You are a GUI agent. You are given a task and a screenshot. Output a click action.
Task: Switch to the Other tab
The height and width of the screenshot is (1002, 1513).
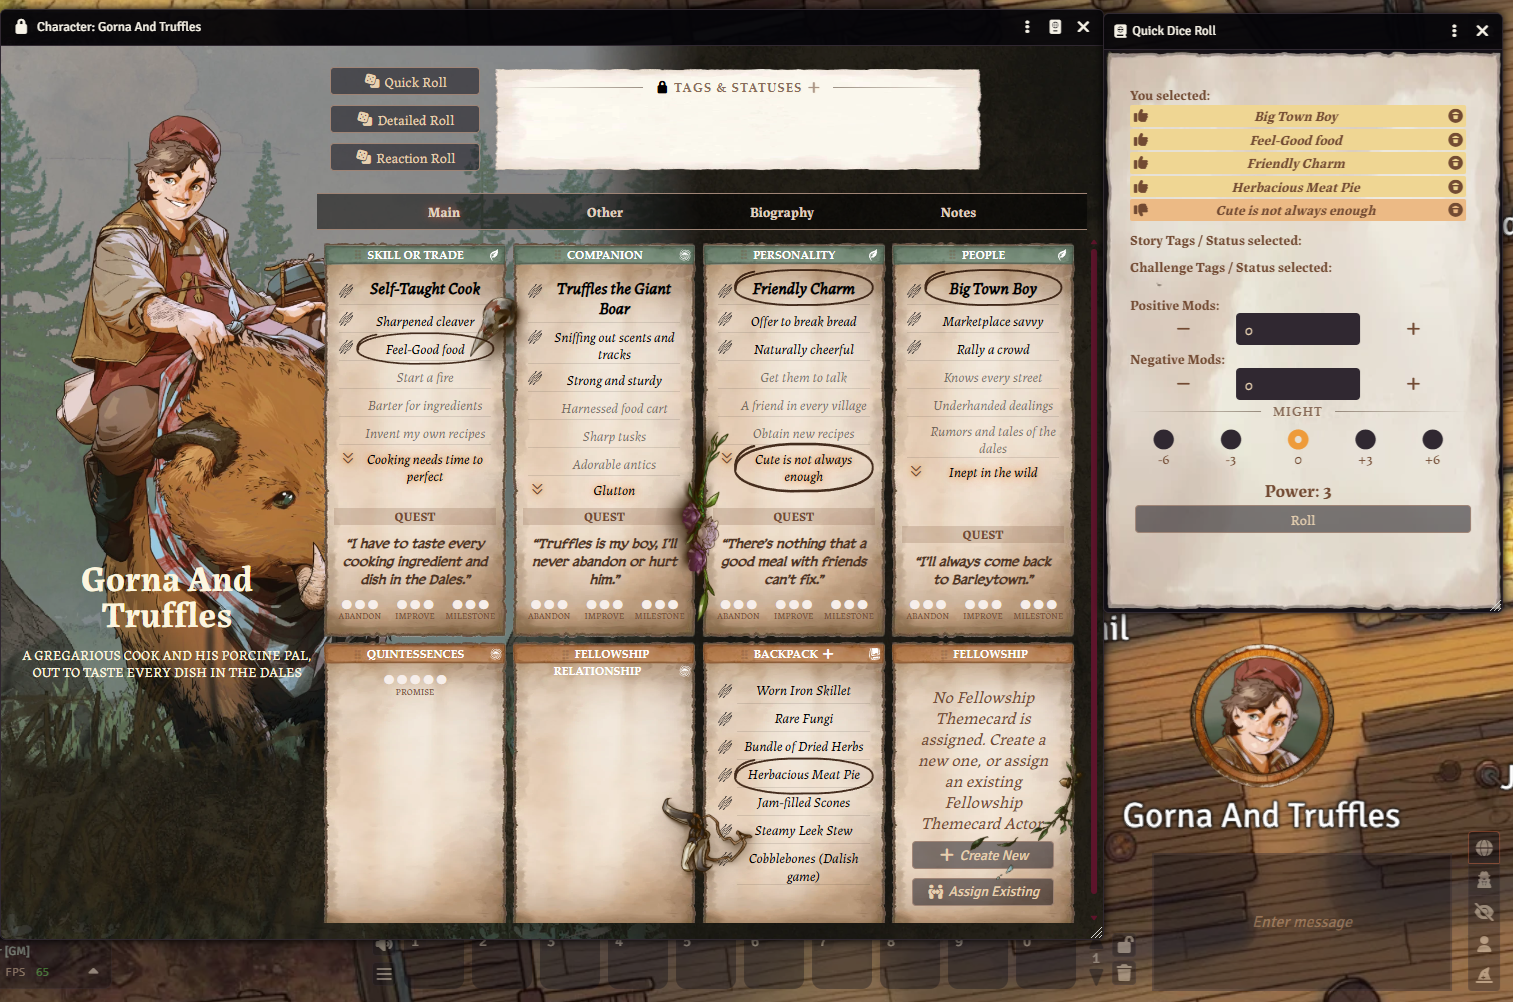(x=605, y=212)
